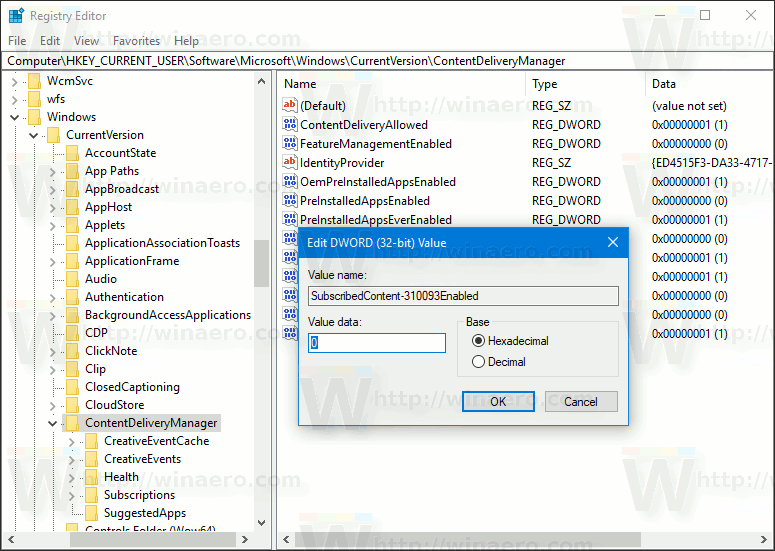This screenshot has width=775, height=551.
Task: Click the Applets folder icon
Action: tap(73, 225)
